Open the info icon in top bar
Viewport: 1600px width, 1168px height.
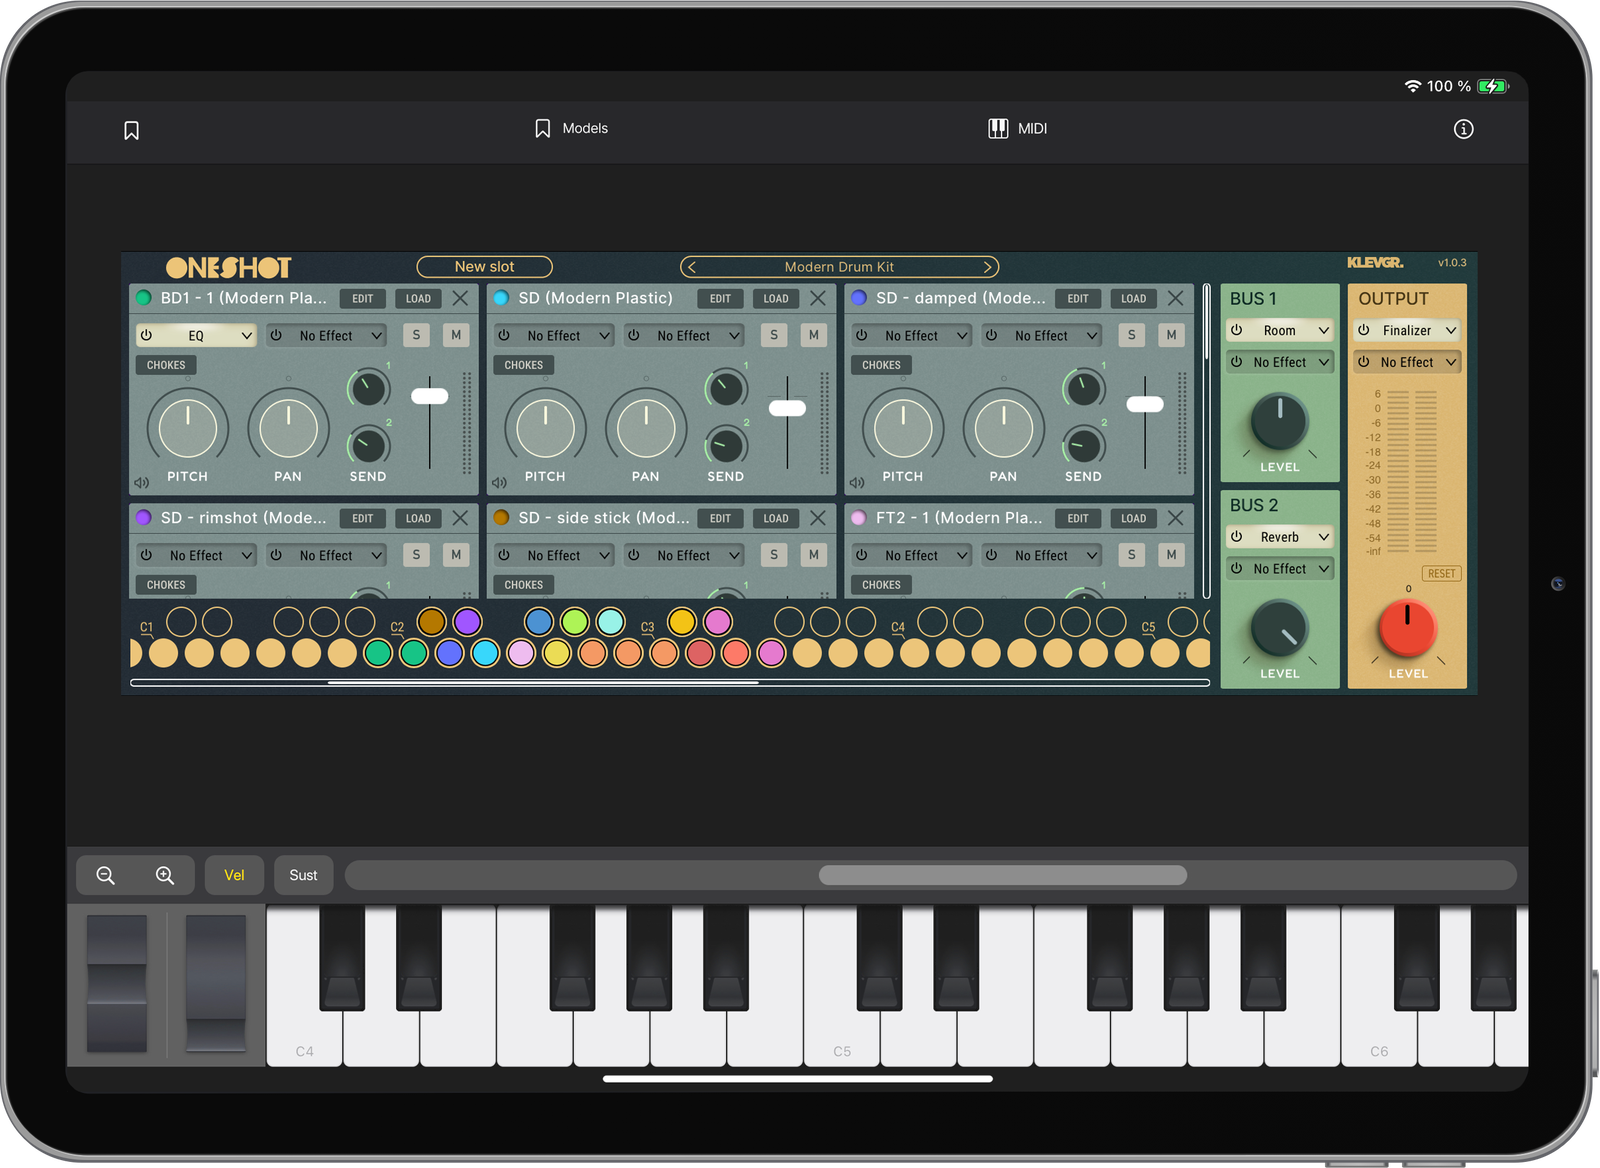[x=1463, y=129]
